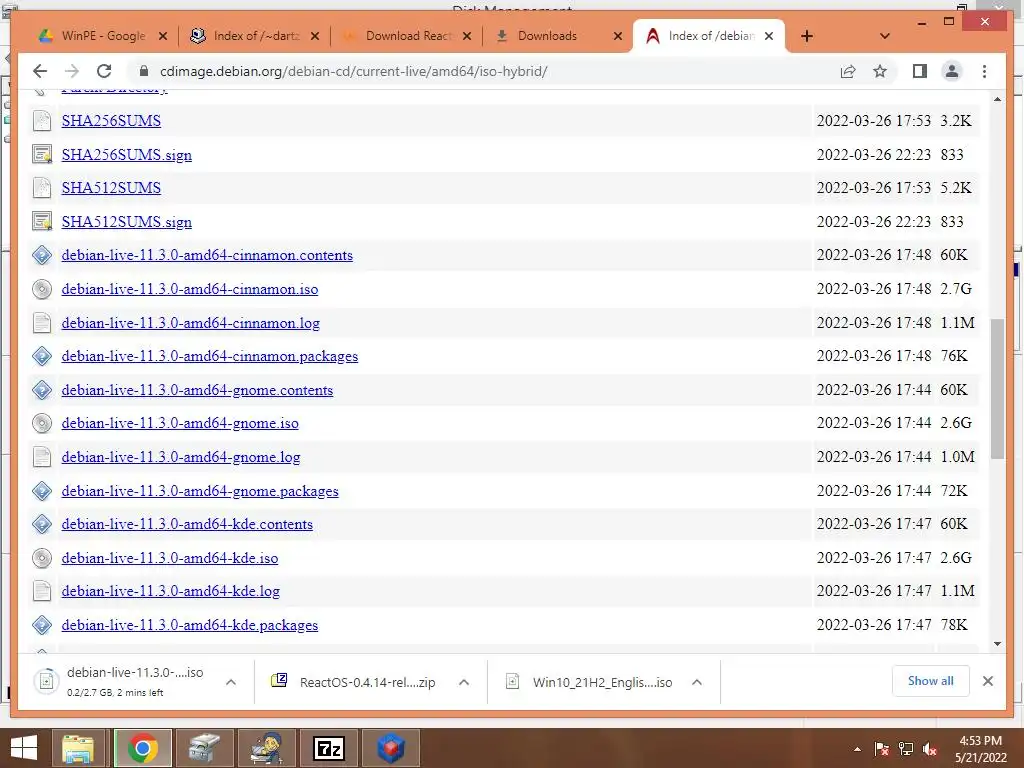1024x768 pixels.
Task: Download debian-live-11.3.0-amd64-gnome.iso
Action: tap(180, 423)
